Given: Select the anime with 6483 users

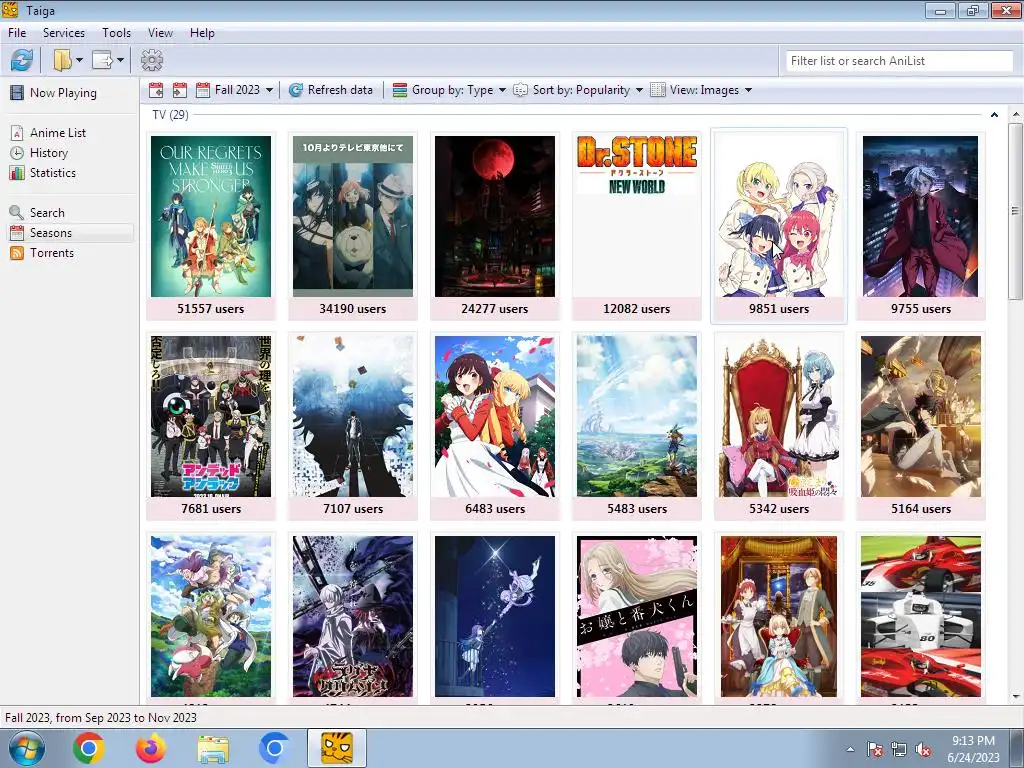Looking at the screenshot, I should click(x=495, y=426).
